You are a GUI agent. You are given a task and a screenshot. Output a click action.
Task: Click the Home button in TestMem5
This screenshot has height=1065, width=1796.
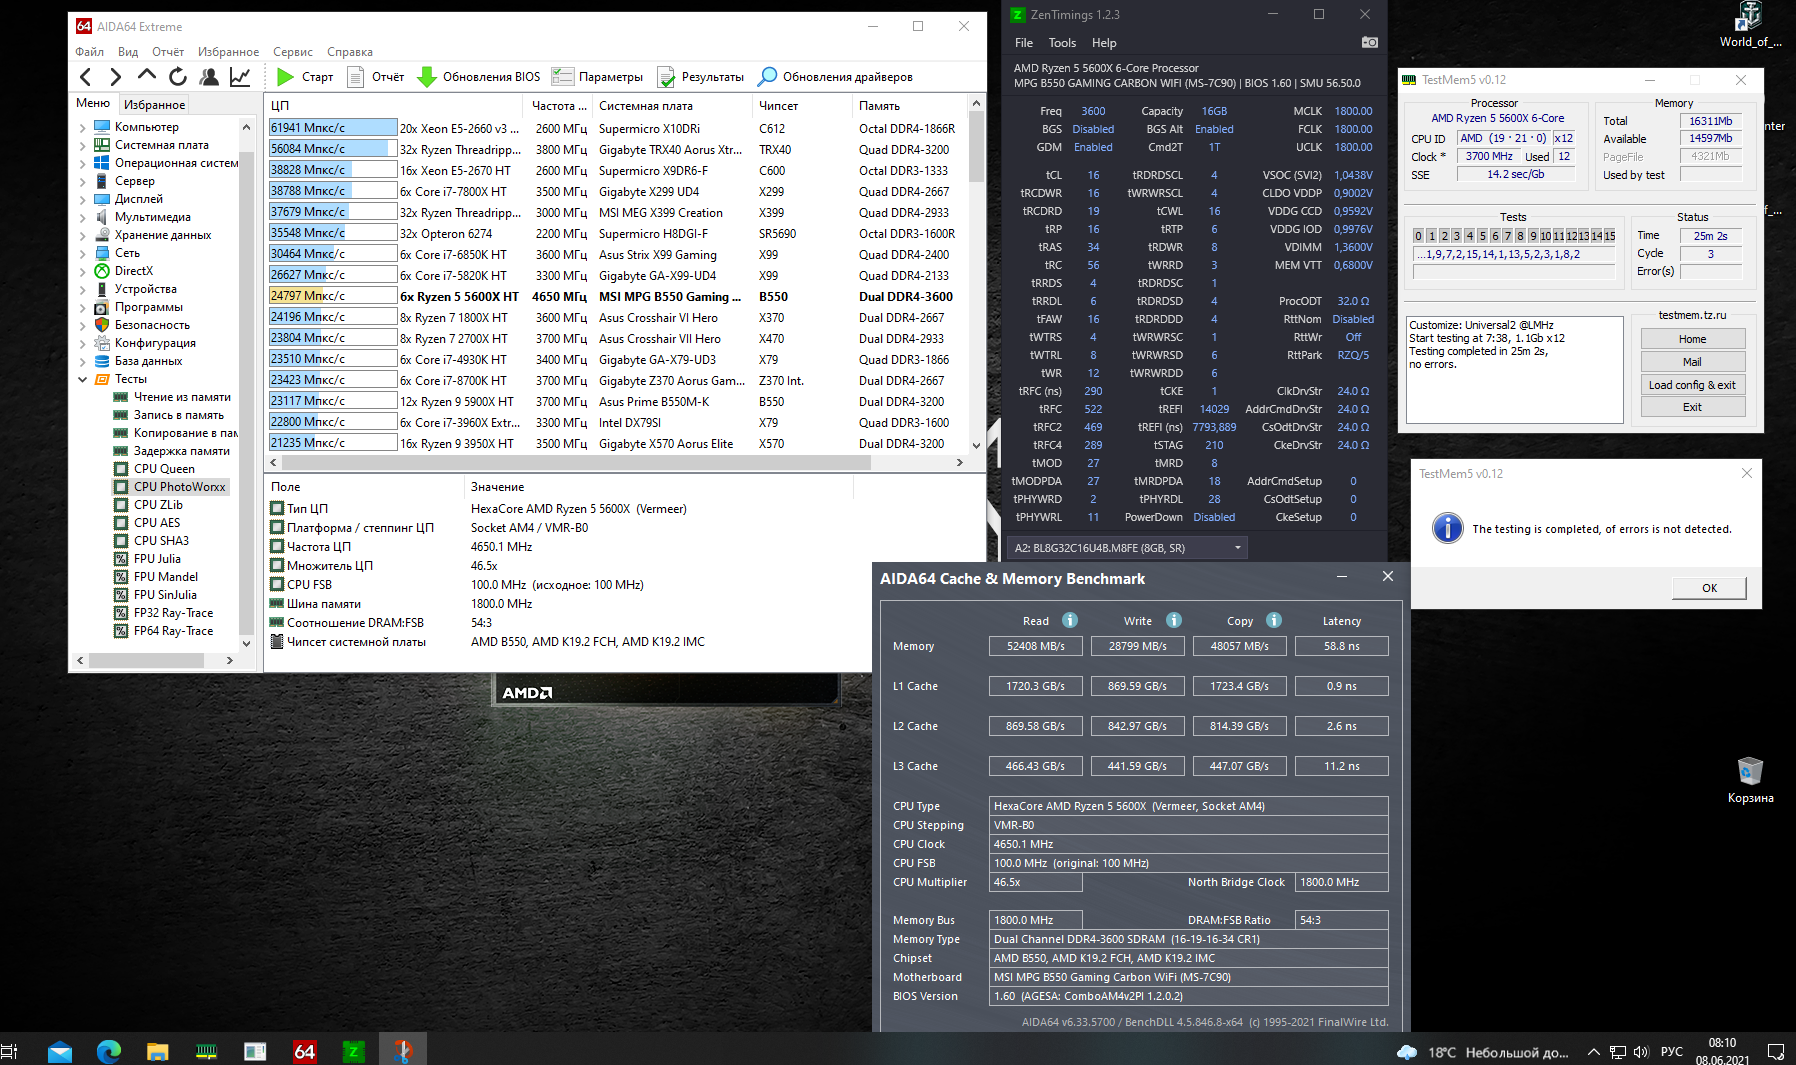click(1692, 339)
